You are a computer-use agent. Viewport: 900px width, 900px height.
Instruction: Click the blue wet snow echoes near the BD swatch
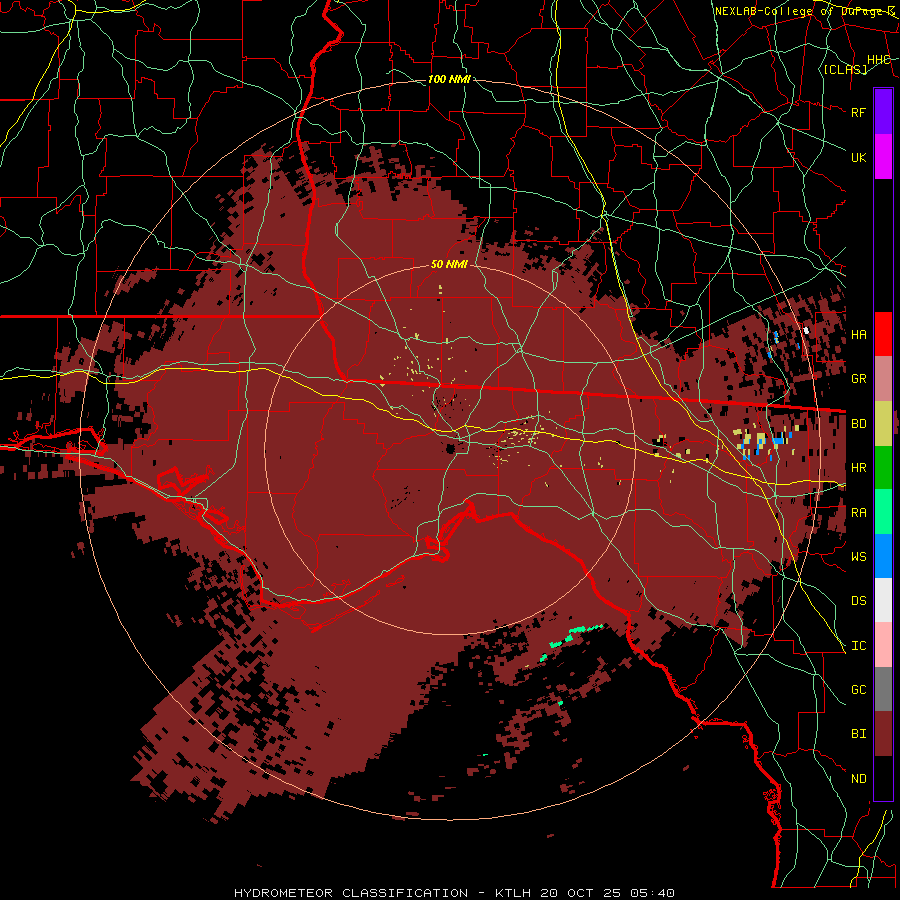coord(778,441)
